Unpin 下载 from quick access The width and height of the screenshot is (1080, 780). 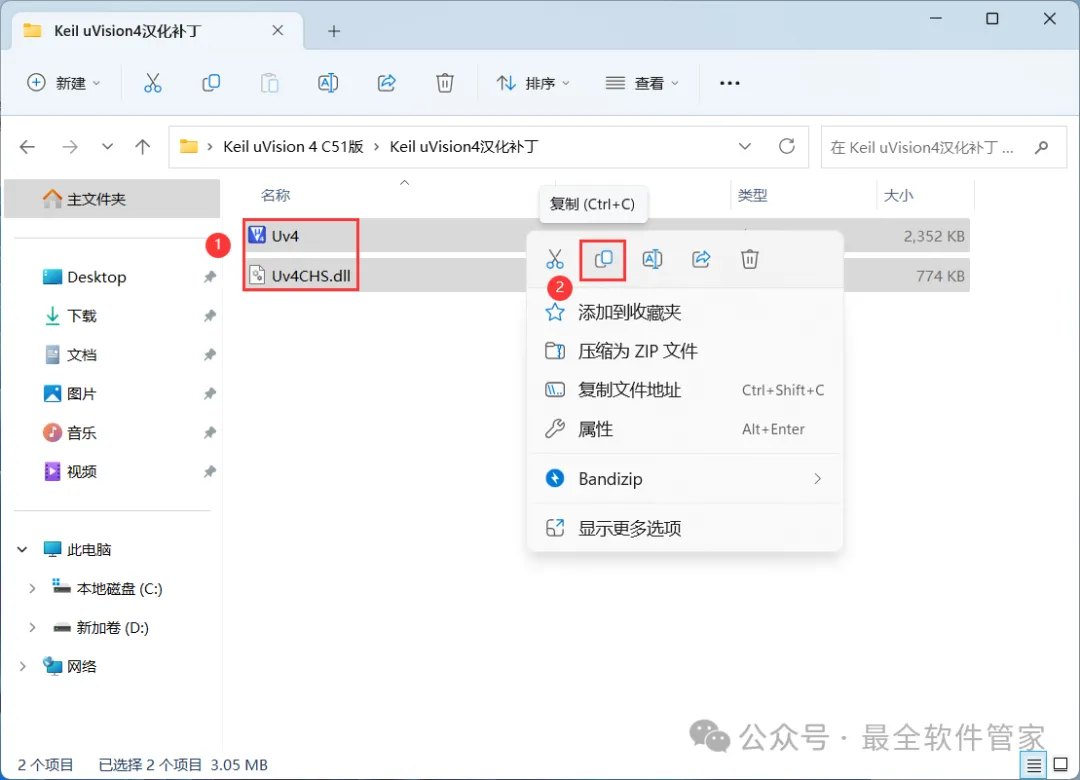pyautogui.click(x=209, y=316)
